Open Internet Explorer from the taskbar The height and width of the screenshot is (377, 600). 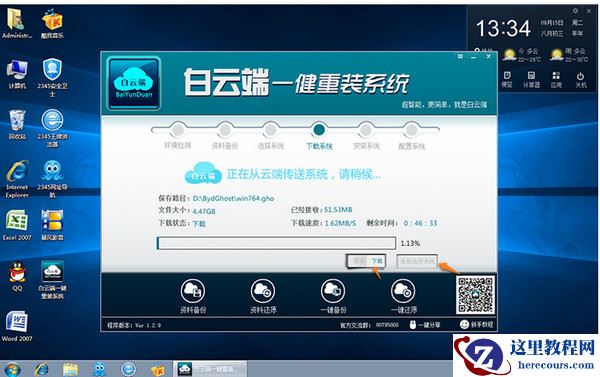pos(41,369)
